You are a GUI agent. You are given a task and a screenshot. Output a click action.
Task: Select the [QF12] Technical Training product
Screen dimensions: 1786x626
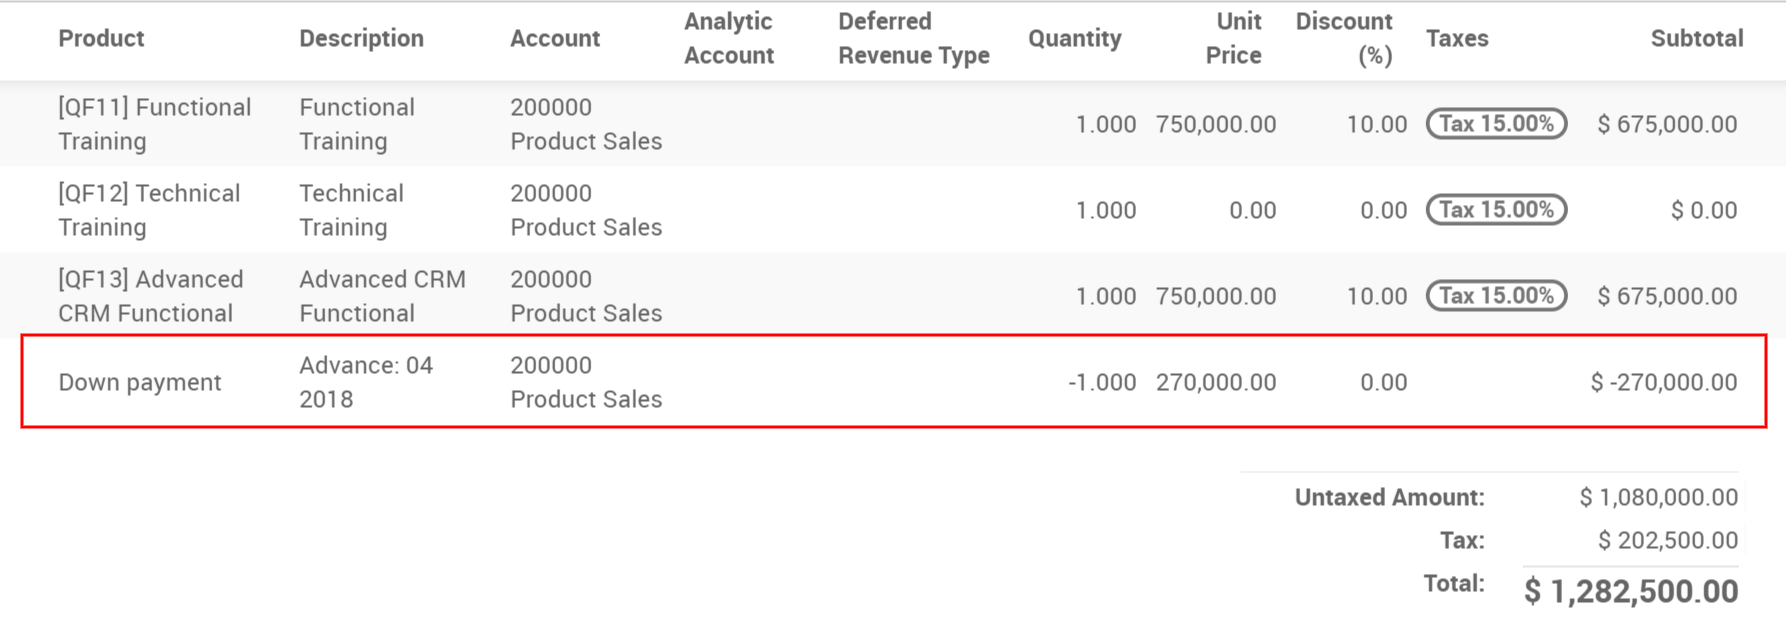149,210
